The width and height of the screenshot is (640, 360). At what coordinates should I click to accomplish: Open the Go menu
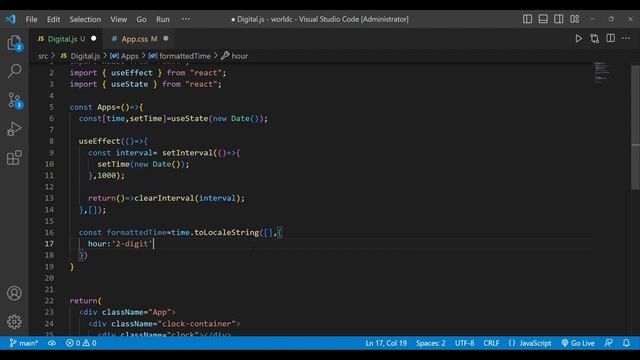[141, 19]
